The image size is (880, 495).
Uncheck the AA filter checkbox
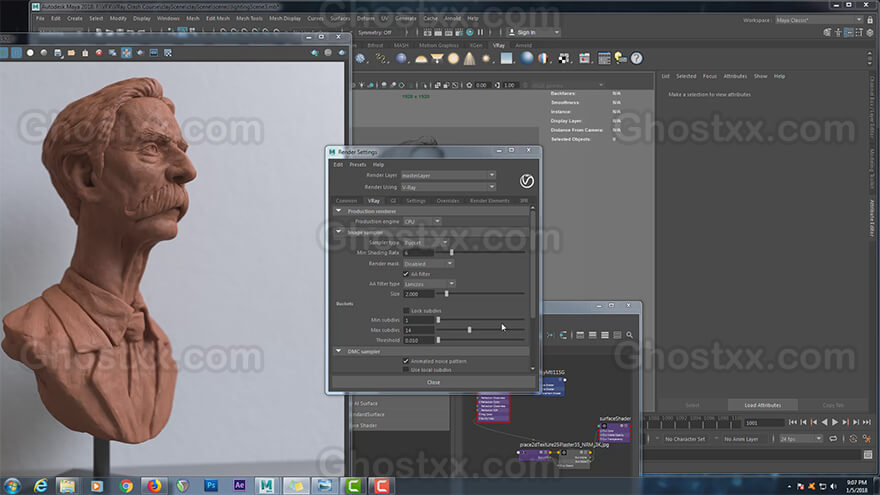click(x=406, y=274)
